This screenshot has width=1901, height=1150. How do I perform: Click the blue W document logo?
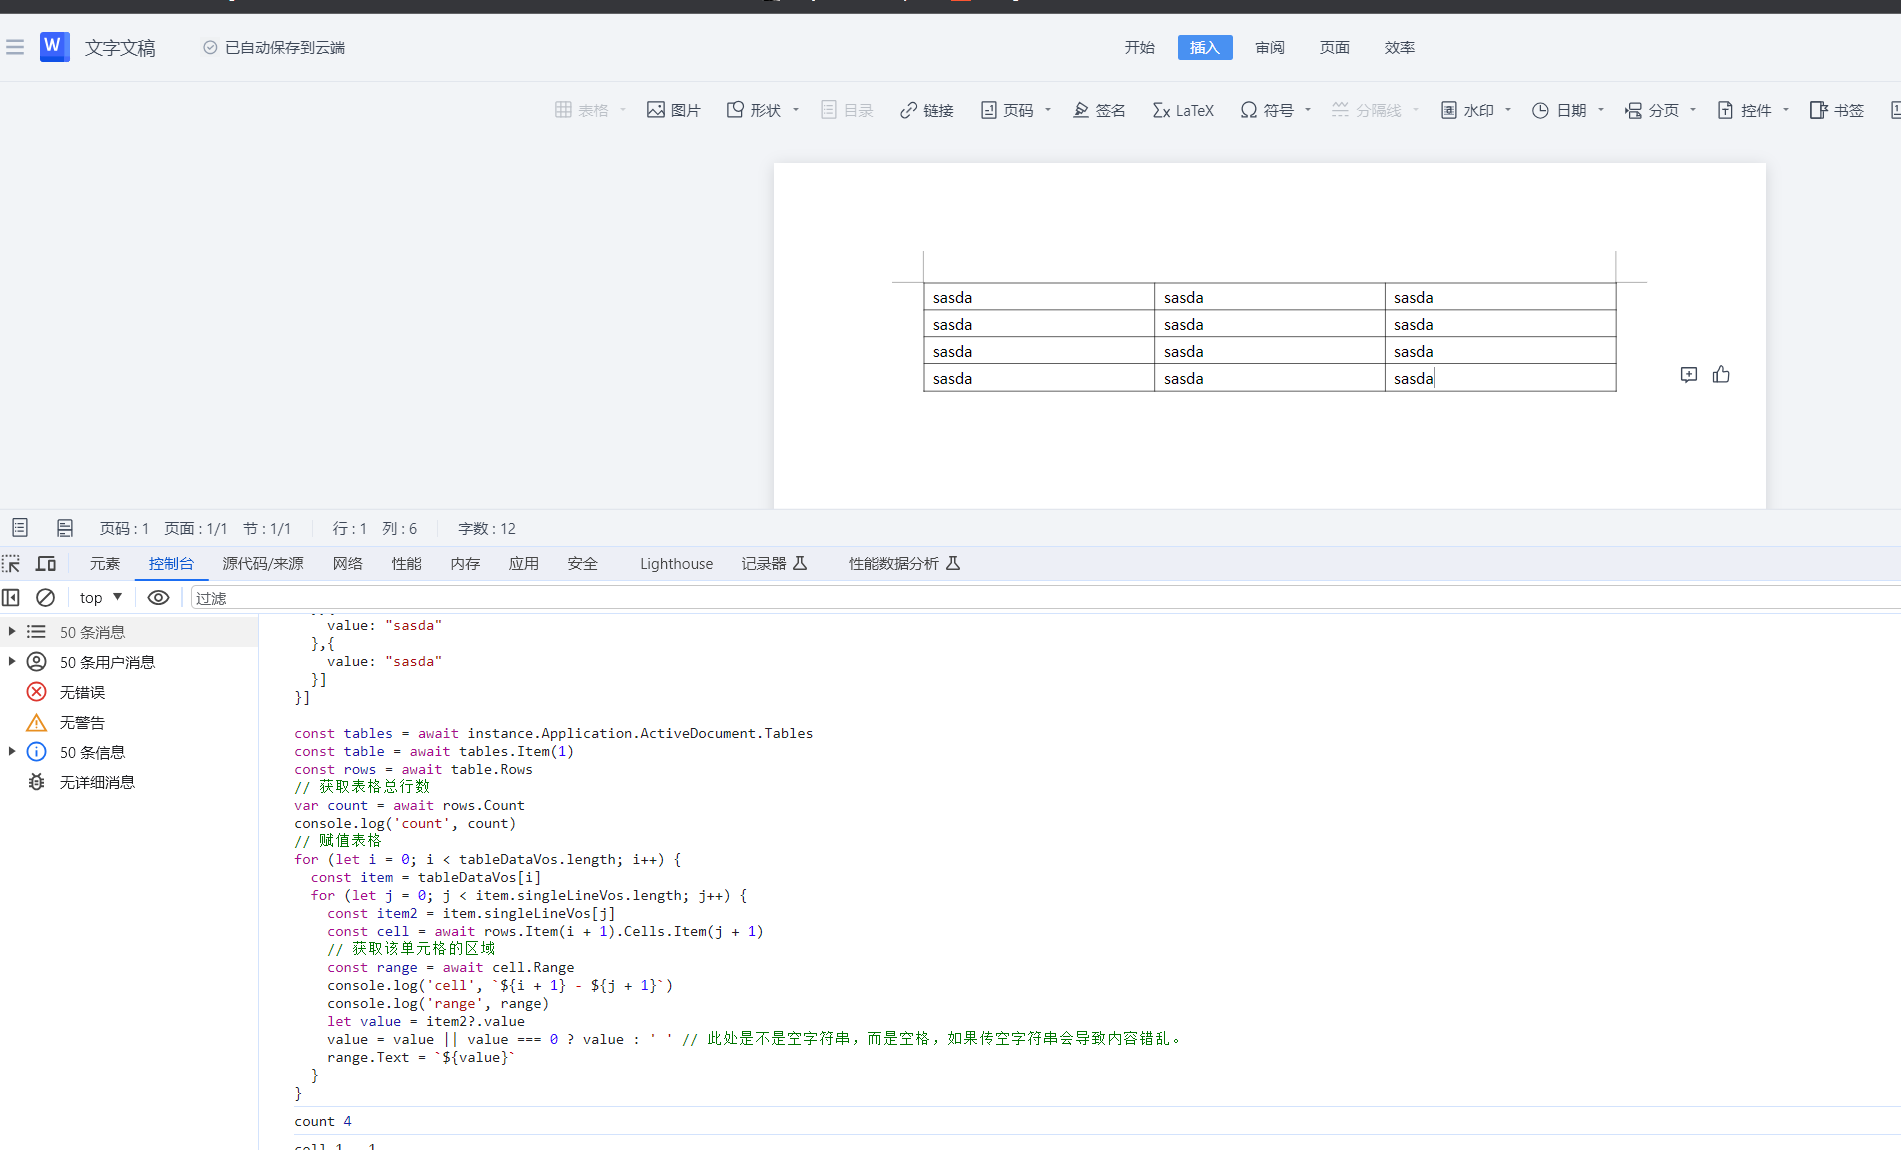pos(54,46)
